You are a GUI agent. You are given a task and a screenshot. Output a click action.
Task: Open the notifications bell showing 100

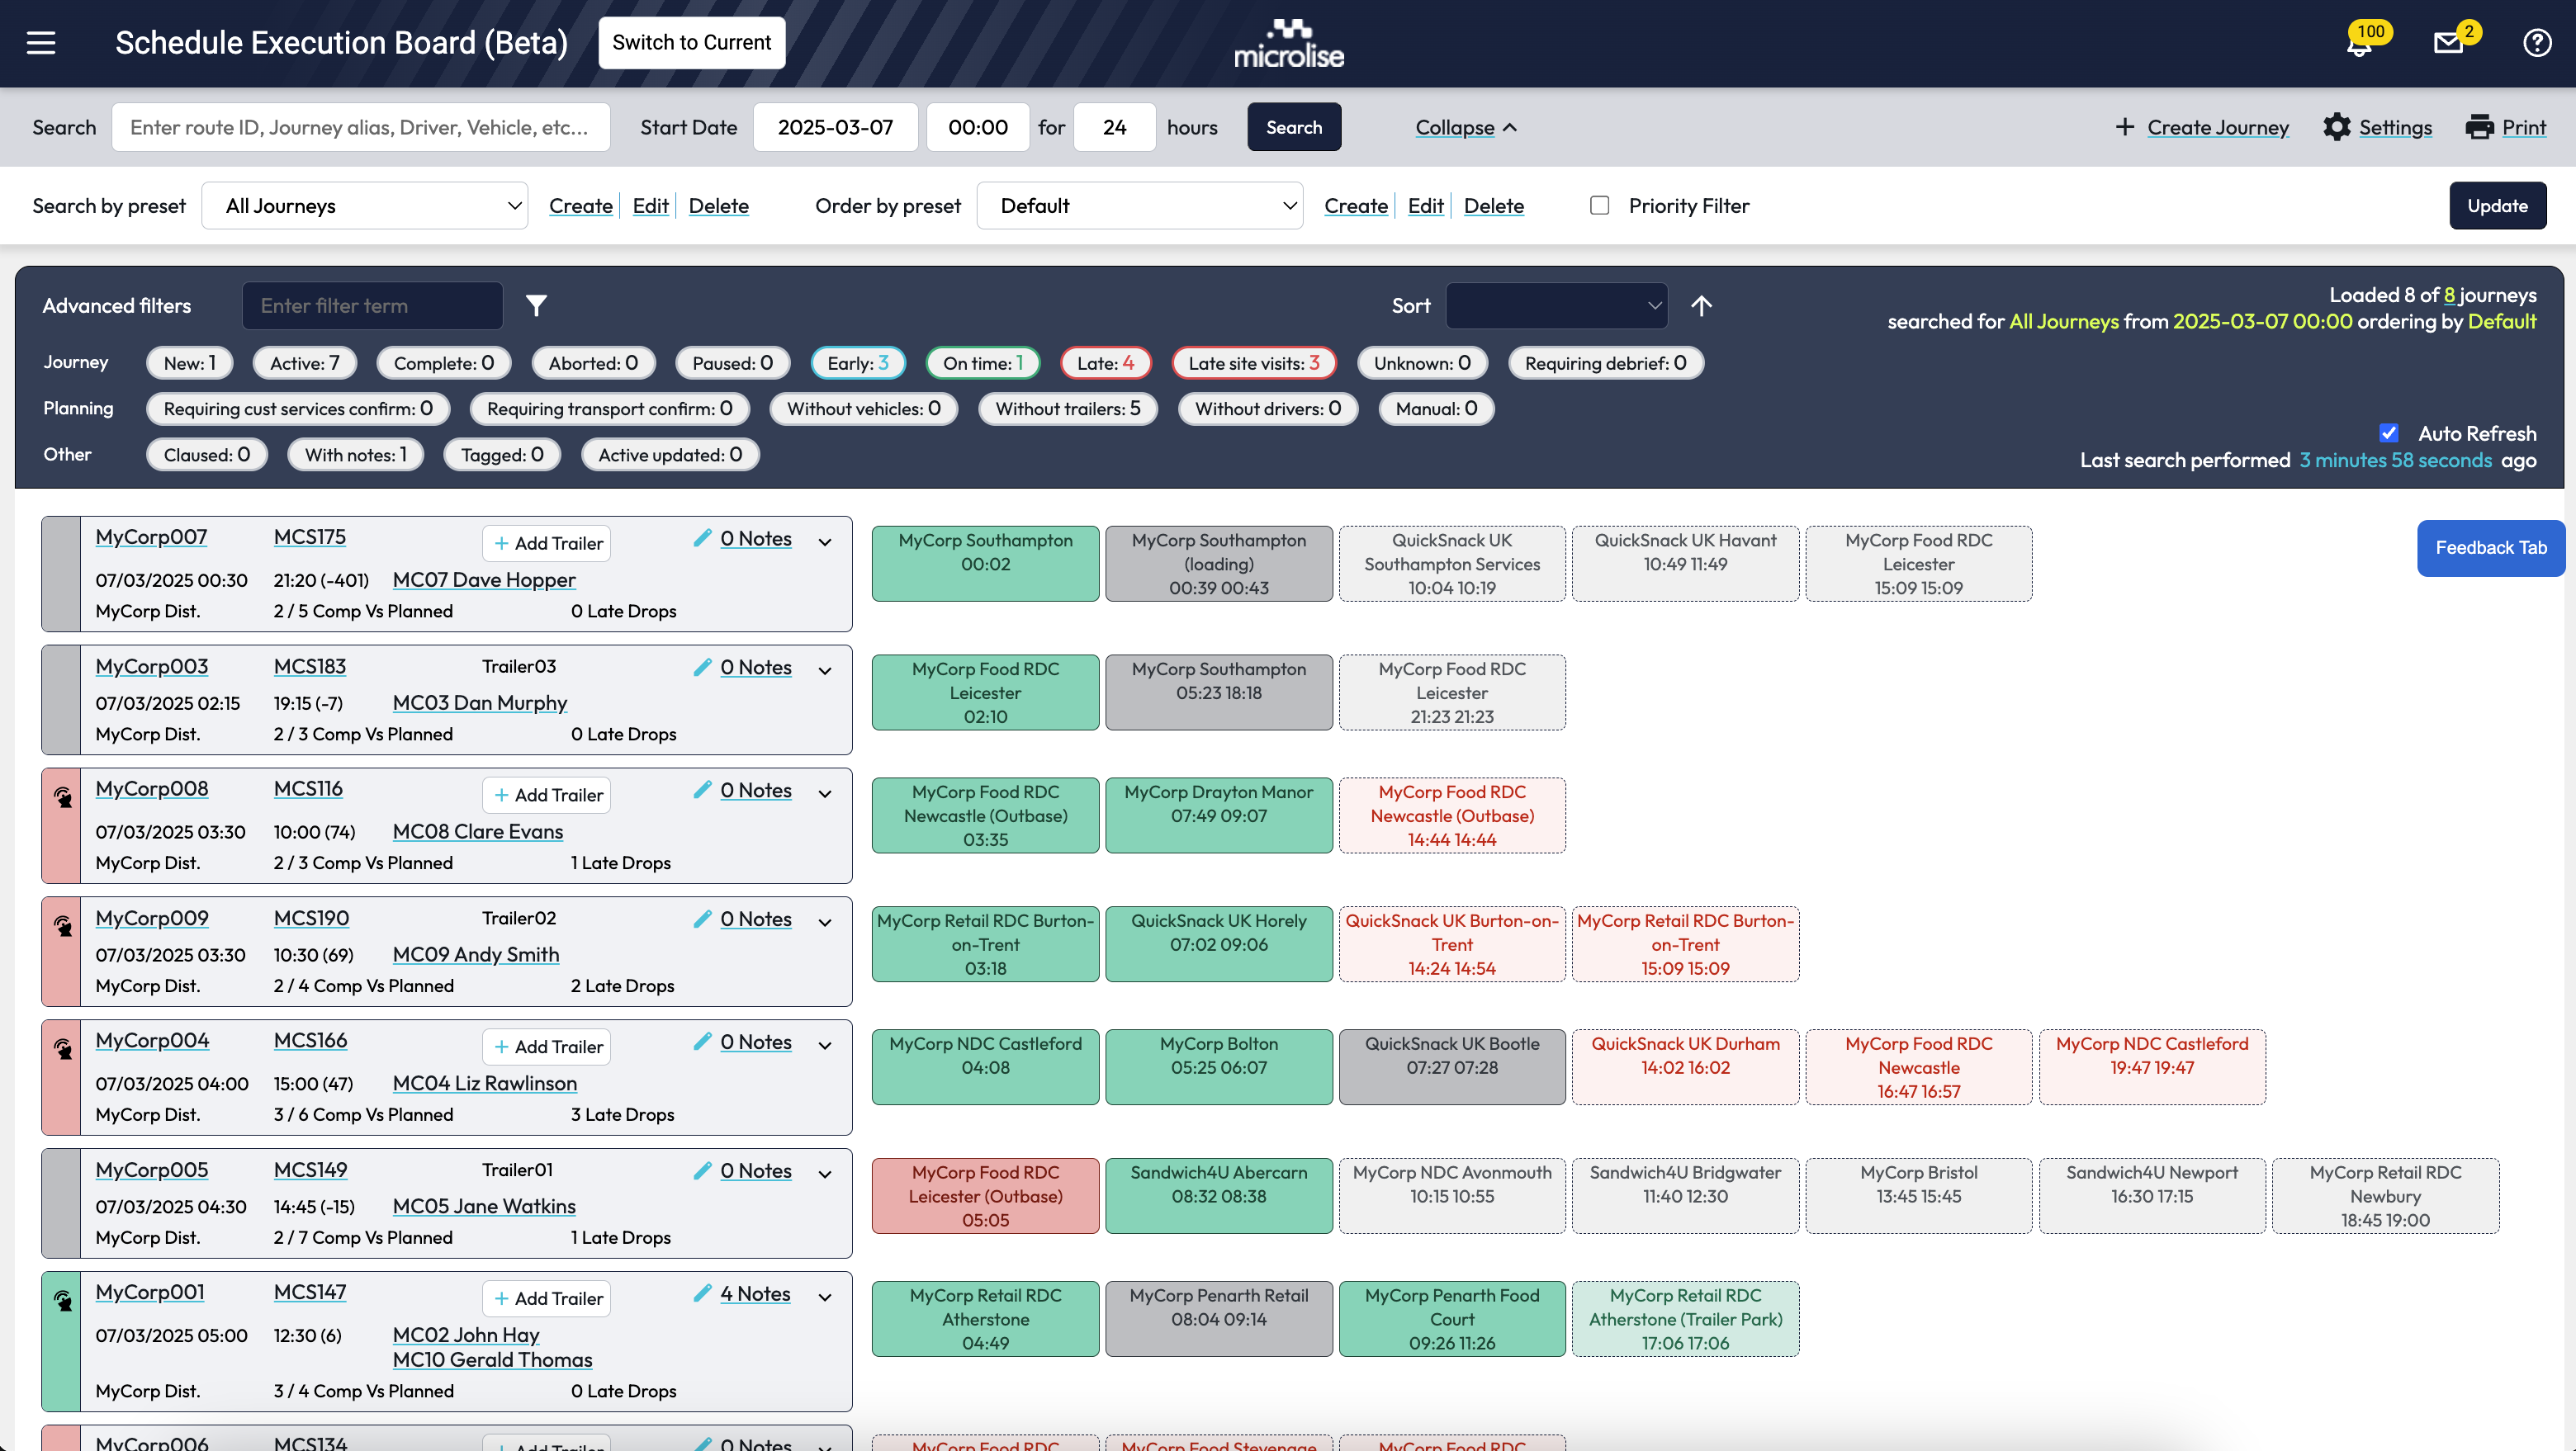[2361, 43]
